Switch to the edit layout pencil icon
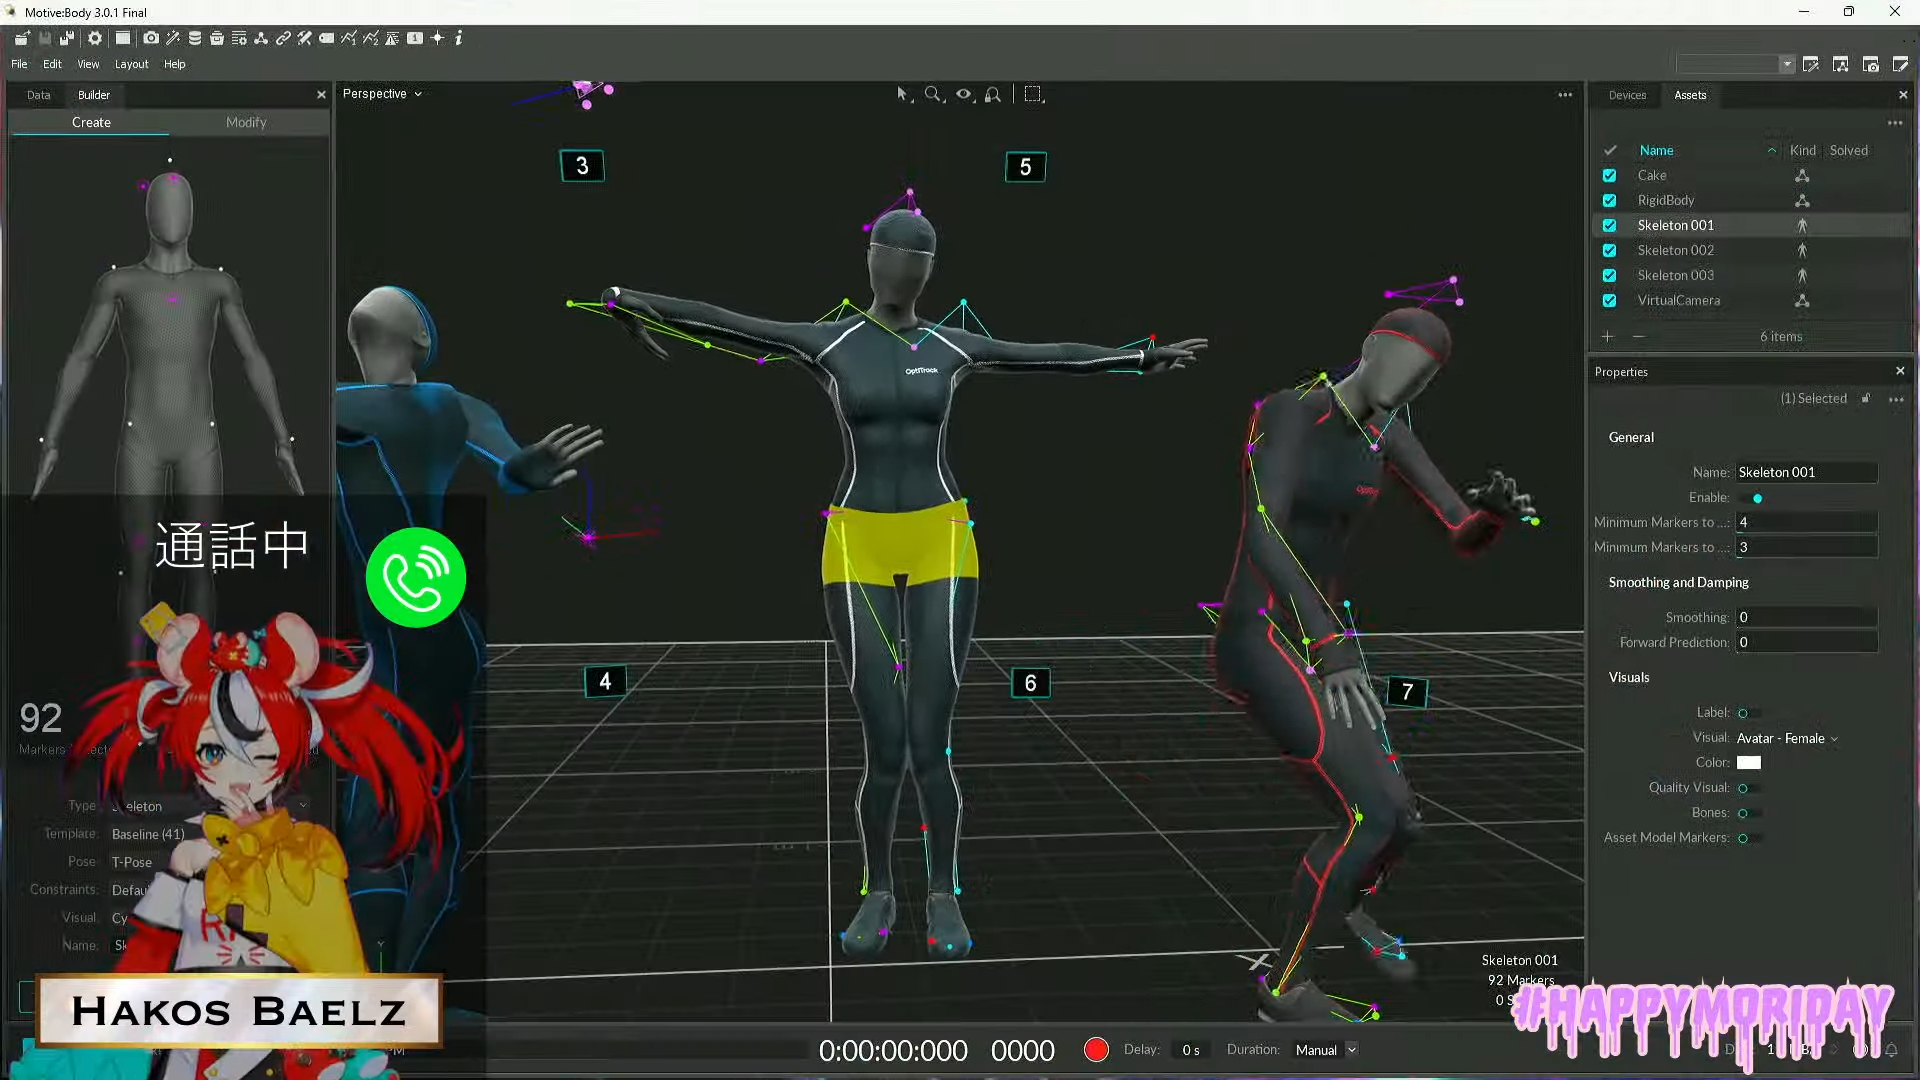The height and width of the screenshot is (1080, 1920). pos(1901,64)
